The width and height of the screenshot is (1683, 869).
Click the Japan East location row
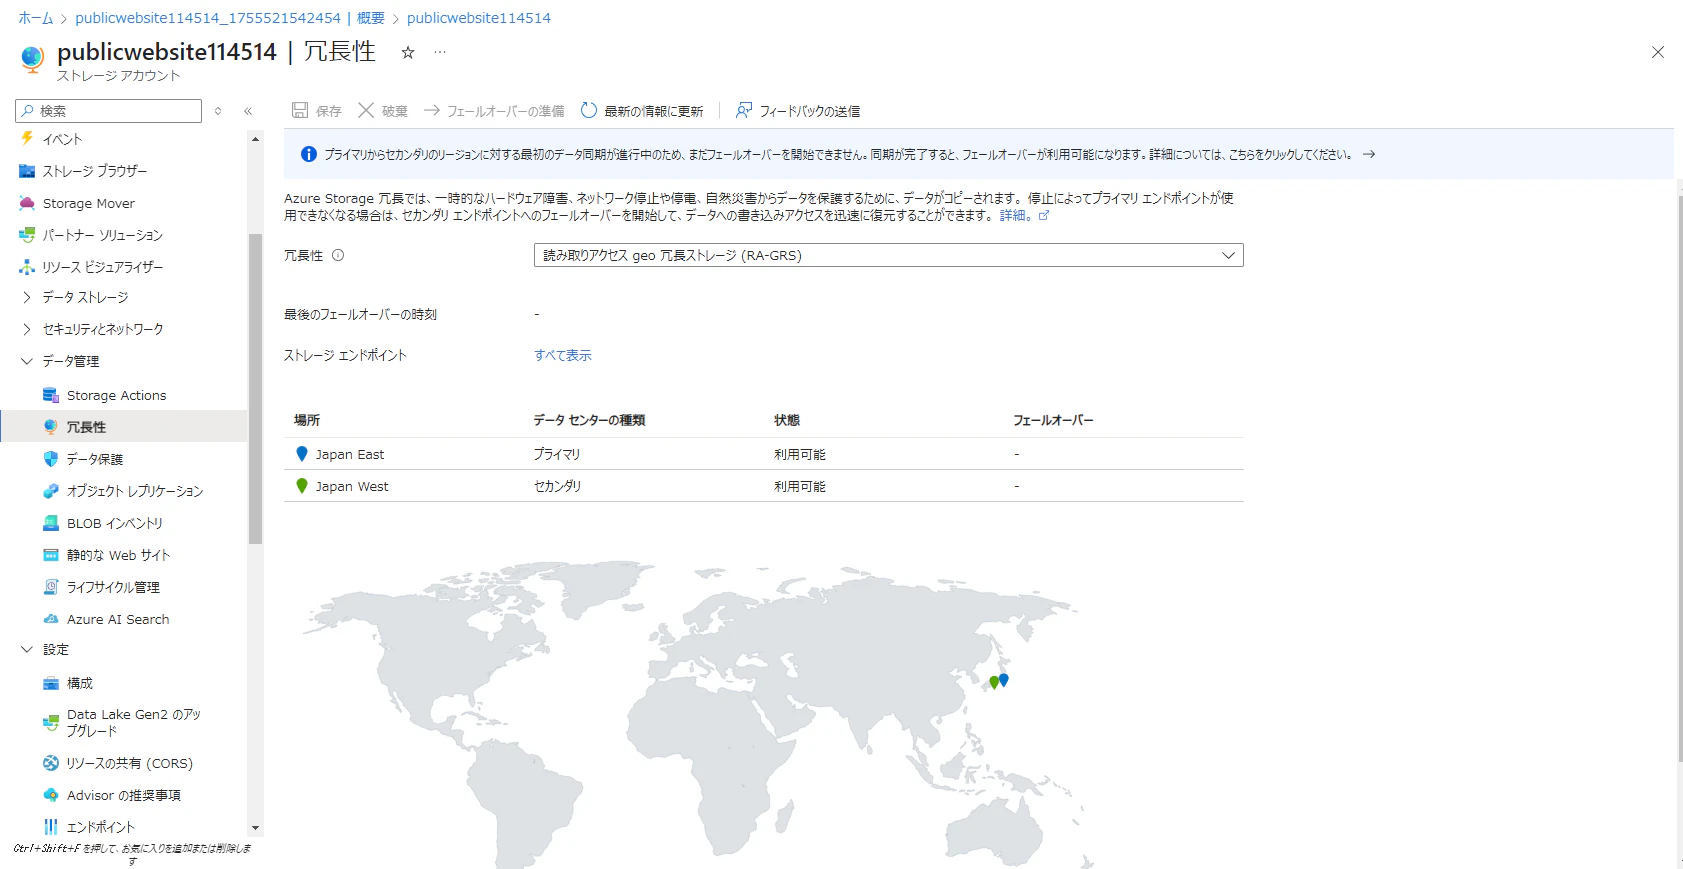click(x=764, y=454)
